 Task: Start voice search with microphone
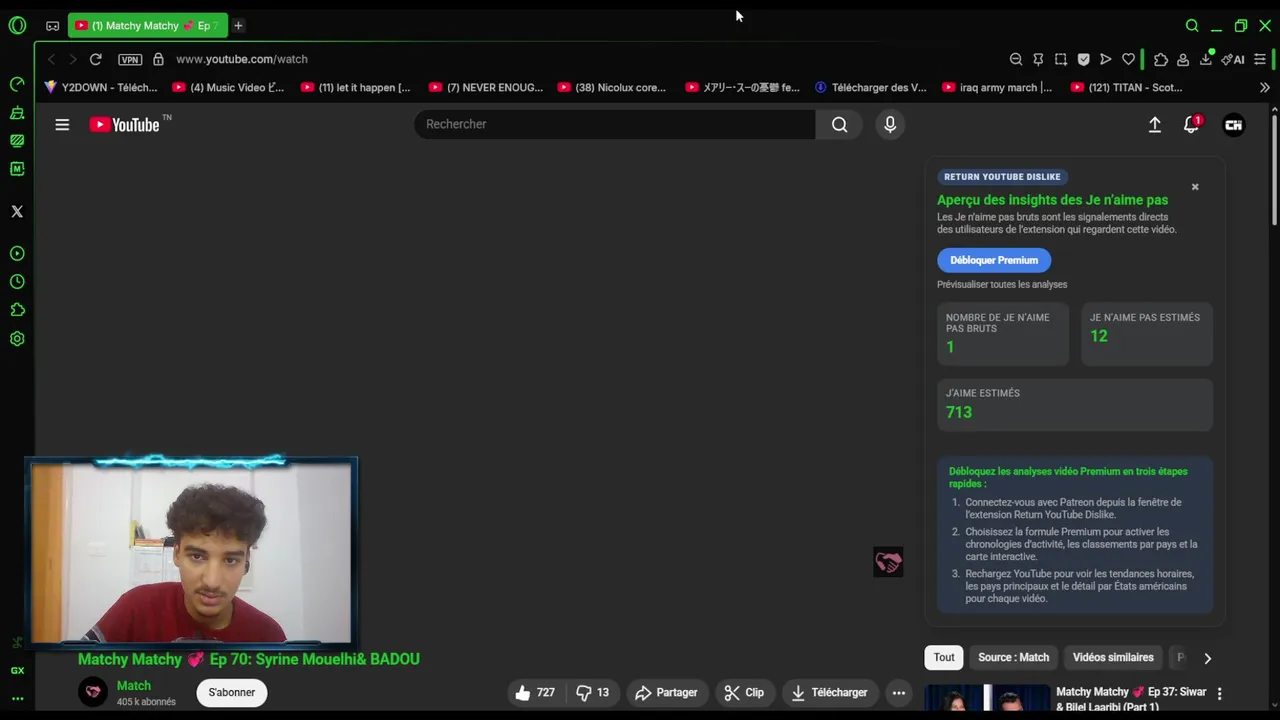pyautogui.click(x=890, y=124)
